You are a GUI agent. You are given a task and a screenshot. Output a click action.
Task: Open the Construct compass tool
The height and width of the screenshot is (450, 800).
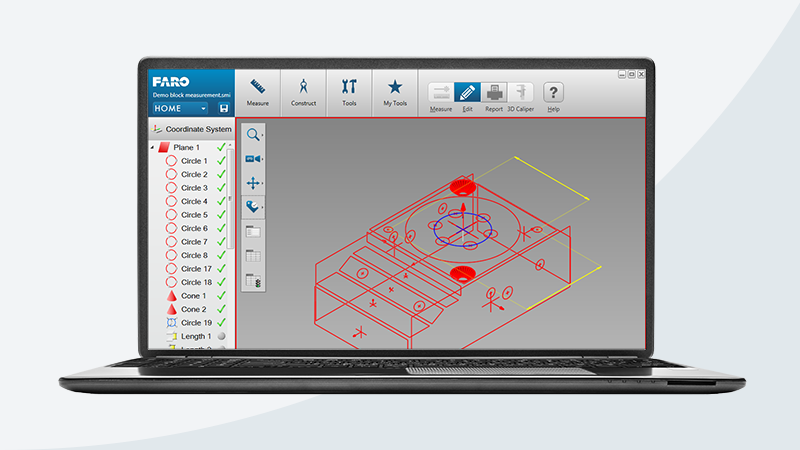pos(304,92)
